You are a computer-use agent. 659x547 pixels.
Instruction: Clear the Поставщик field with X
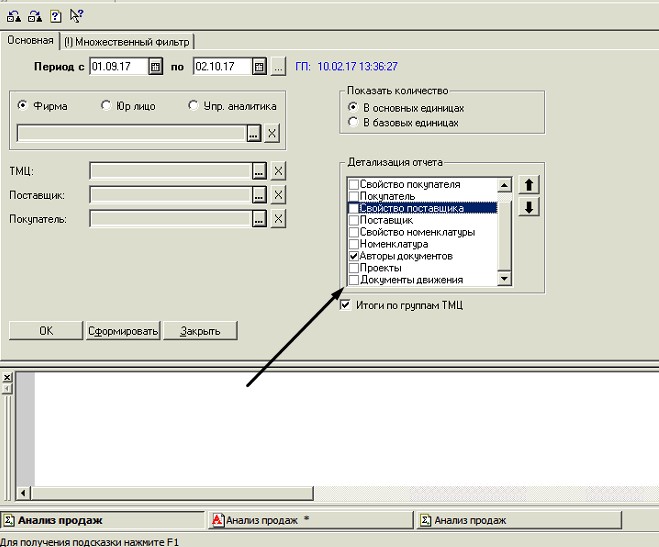point(278,194)
